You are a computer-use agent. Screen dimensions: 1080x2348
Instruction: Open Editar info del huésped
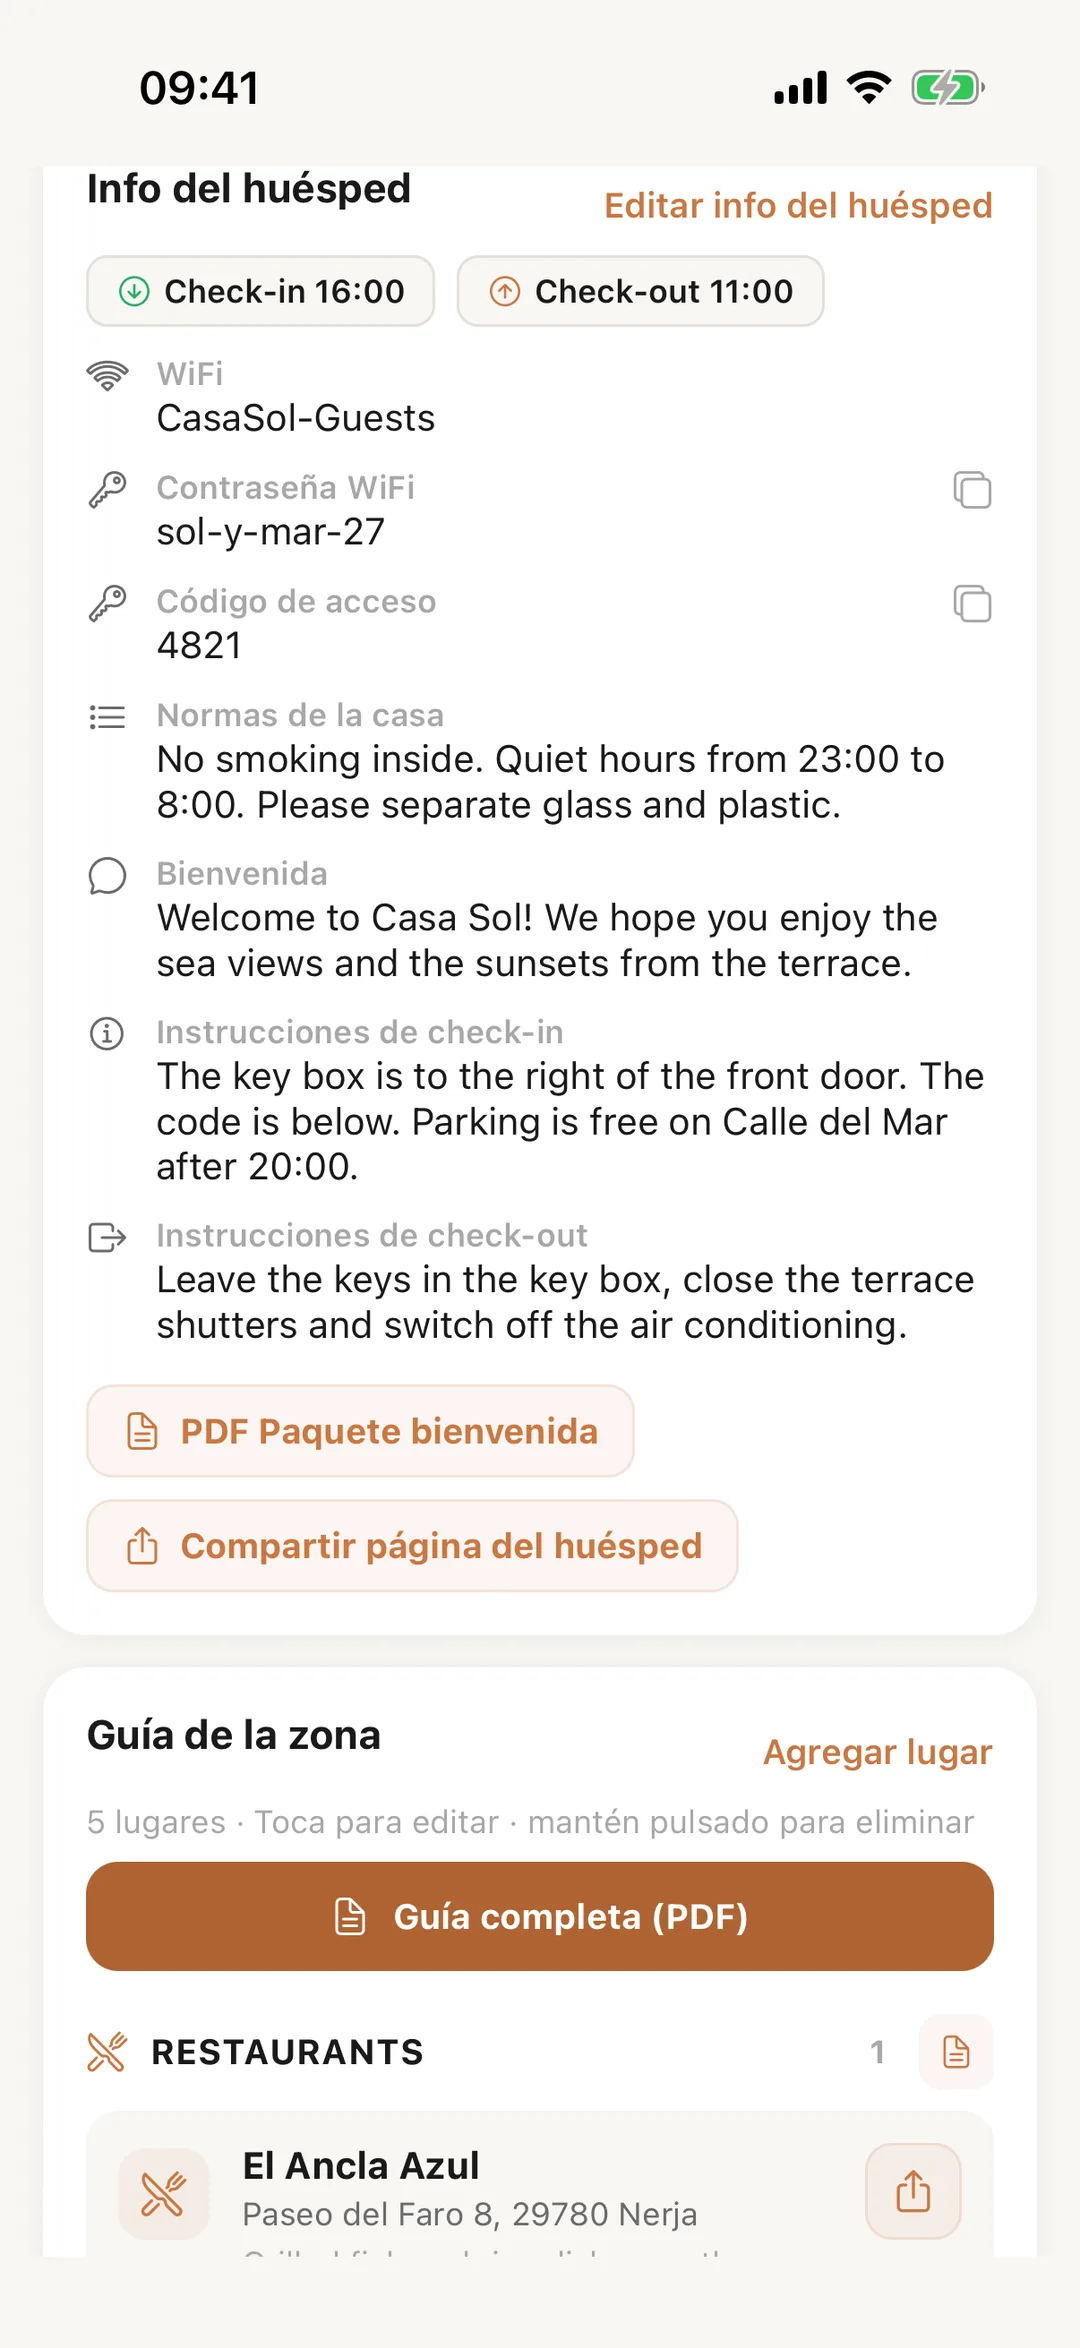click(x=798, y=205)
